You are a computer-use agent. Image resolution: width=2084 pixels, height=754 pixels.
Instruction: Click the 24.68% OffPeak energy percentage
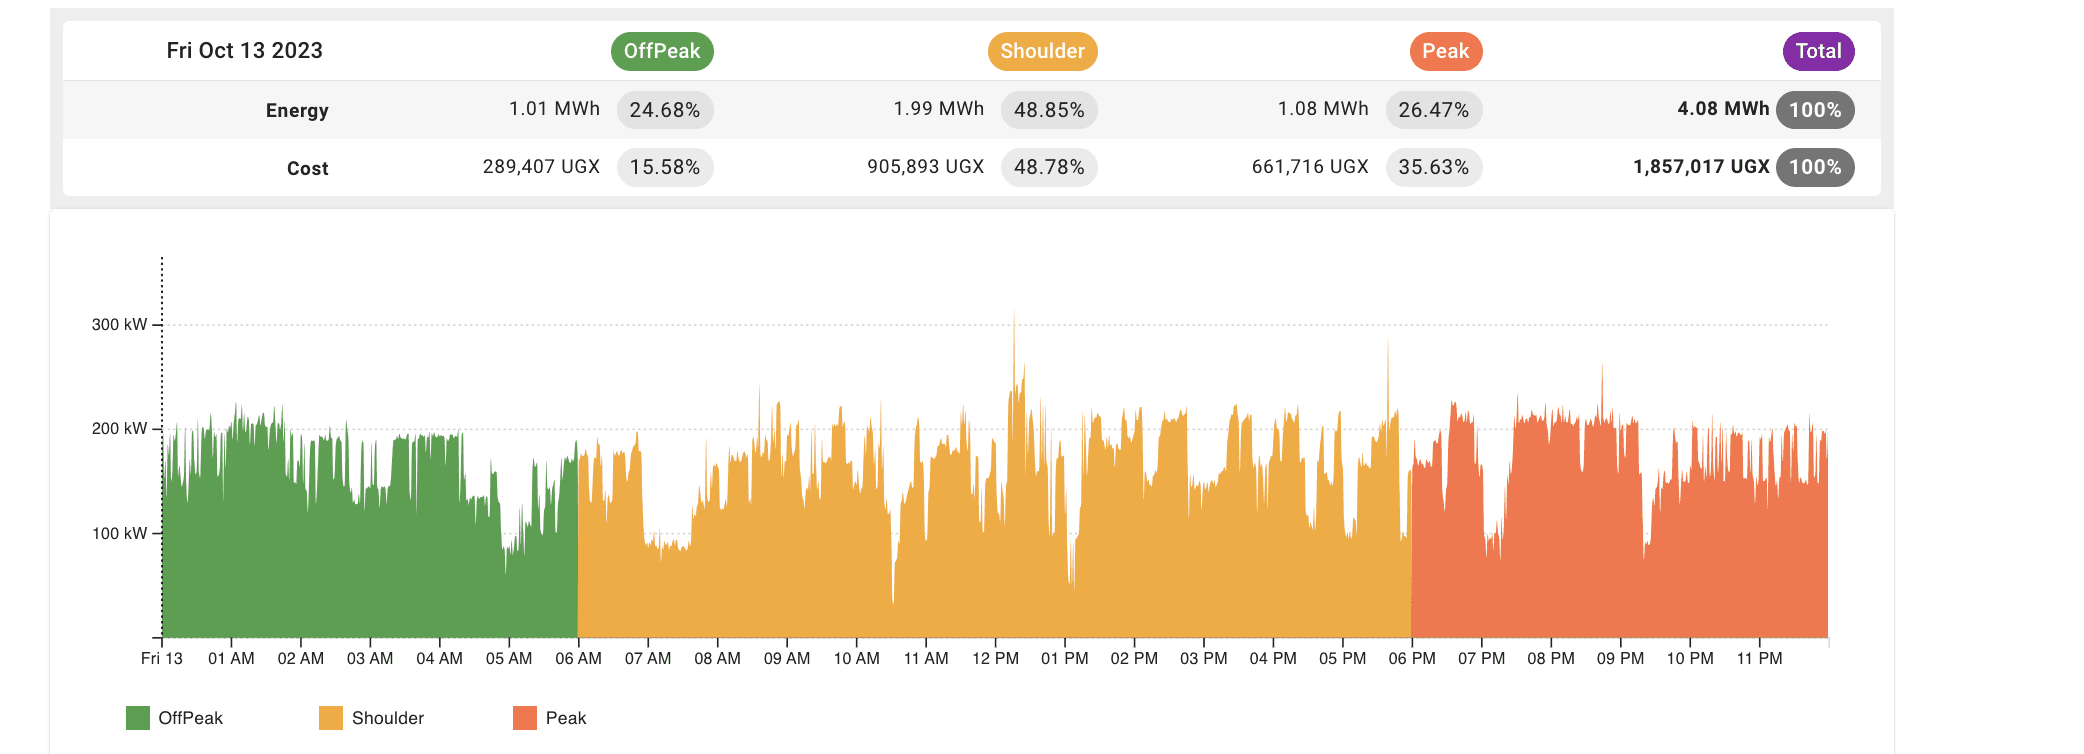[665, 110]
